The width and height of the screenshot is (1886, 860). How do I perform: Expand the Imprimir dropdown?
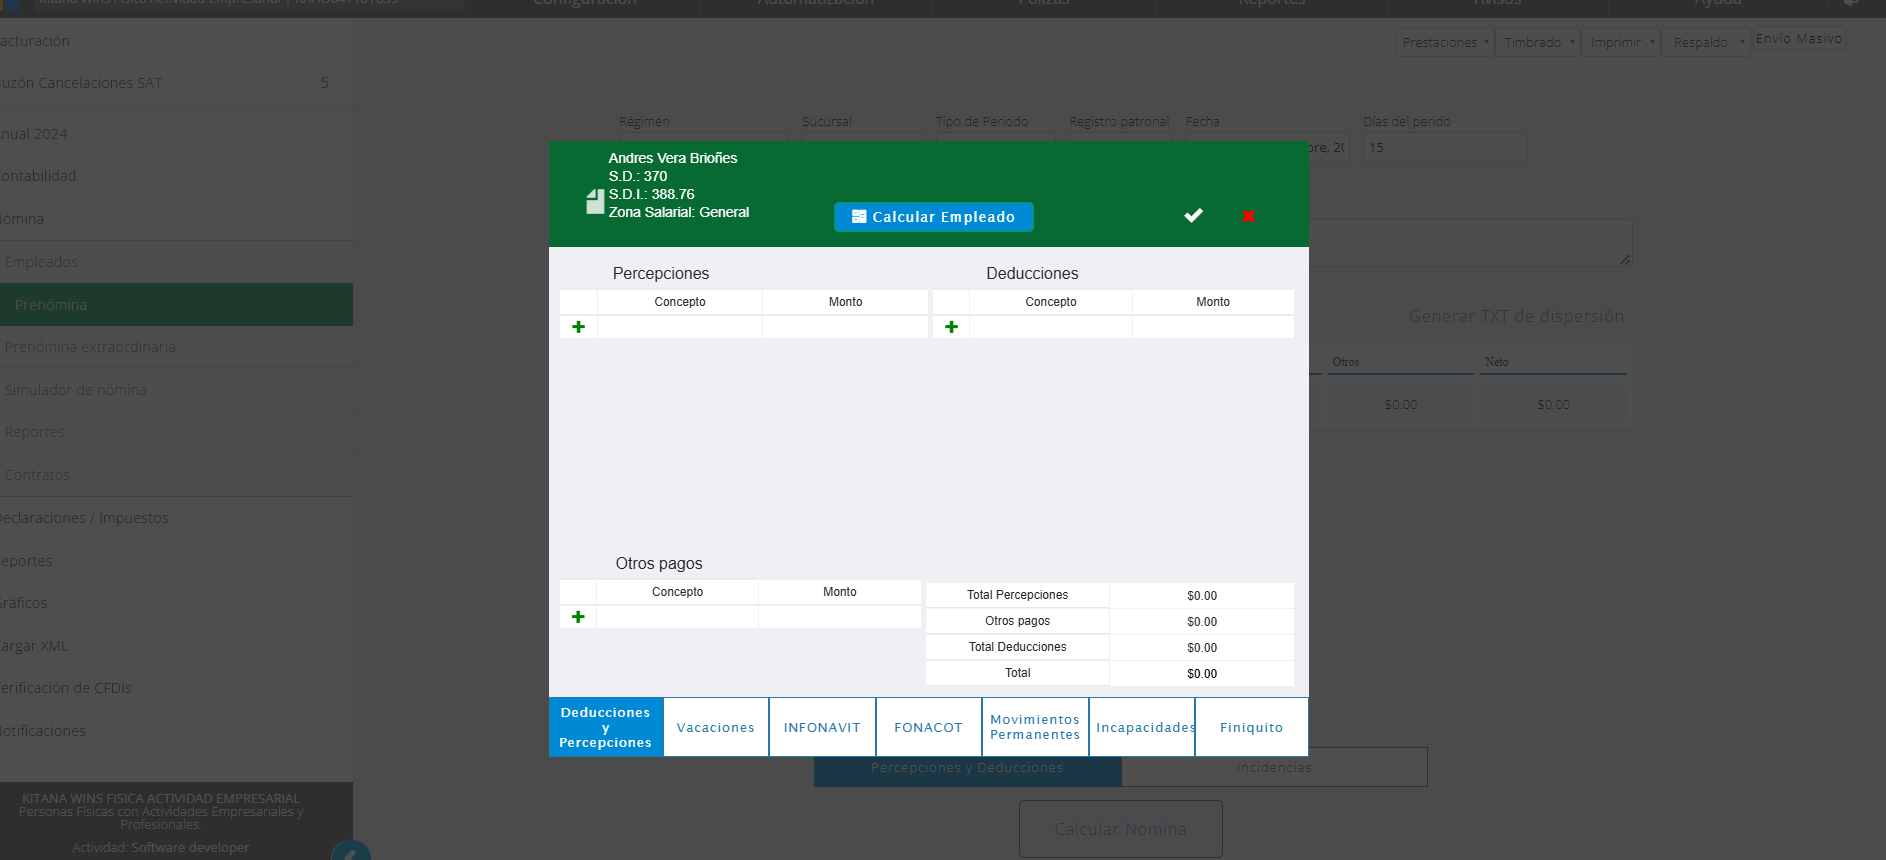1620,42
